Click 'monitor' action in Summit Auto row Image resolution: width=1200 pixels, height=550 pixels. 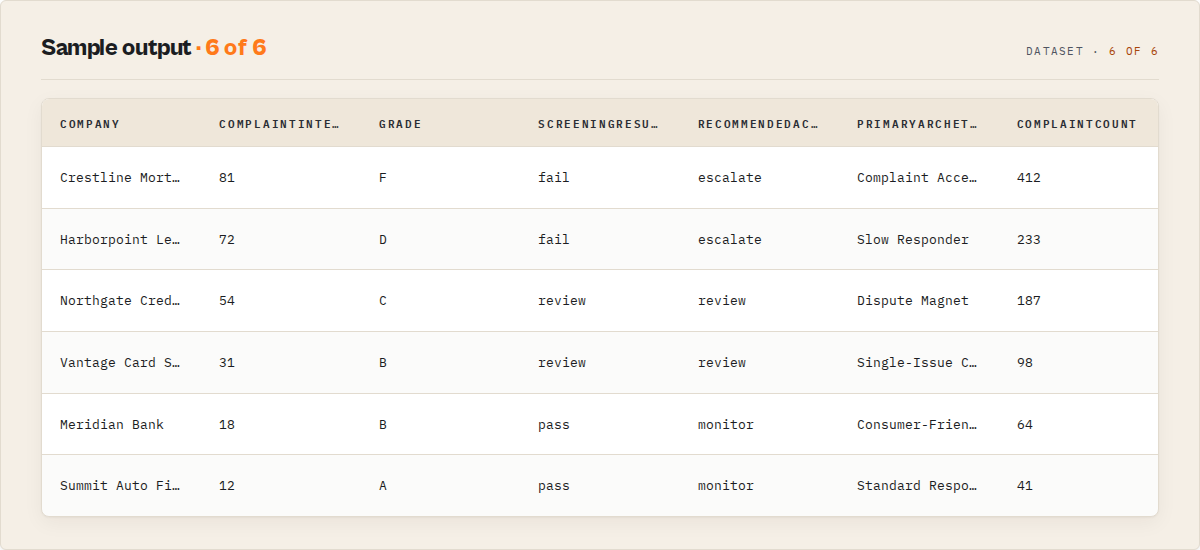coord(726,486)
